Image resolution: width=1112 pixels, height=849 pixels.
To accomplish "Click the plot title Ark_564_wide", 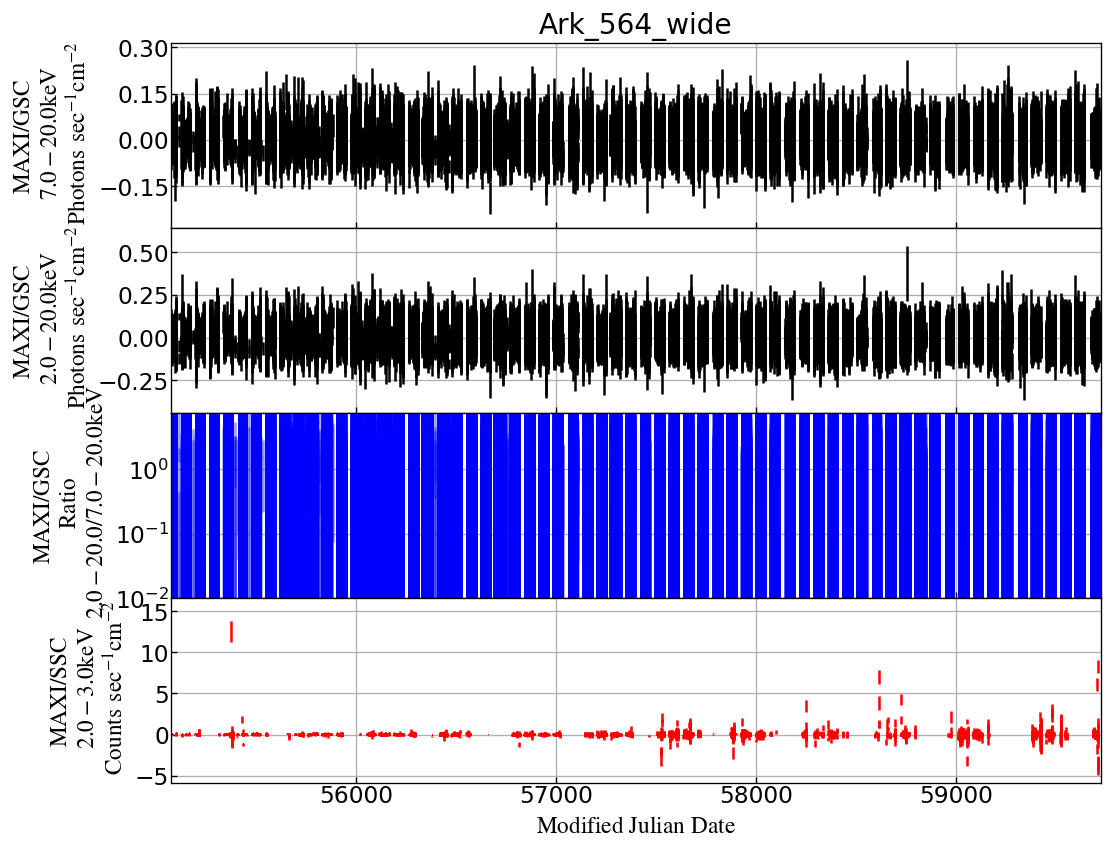I will pos(635,24).
